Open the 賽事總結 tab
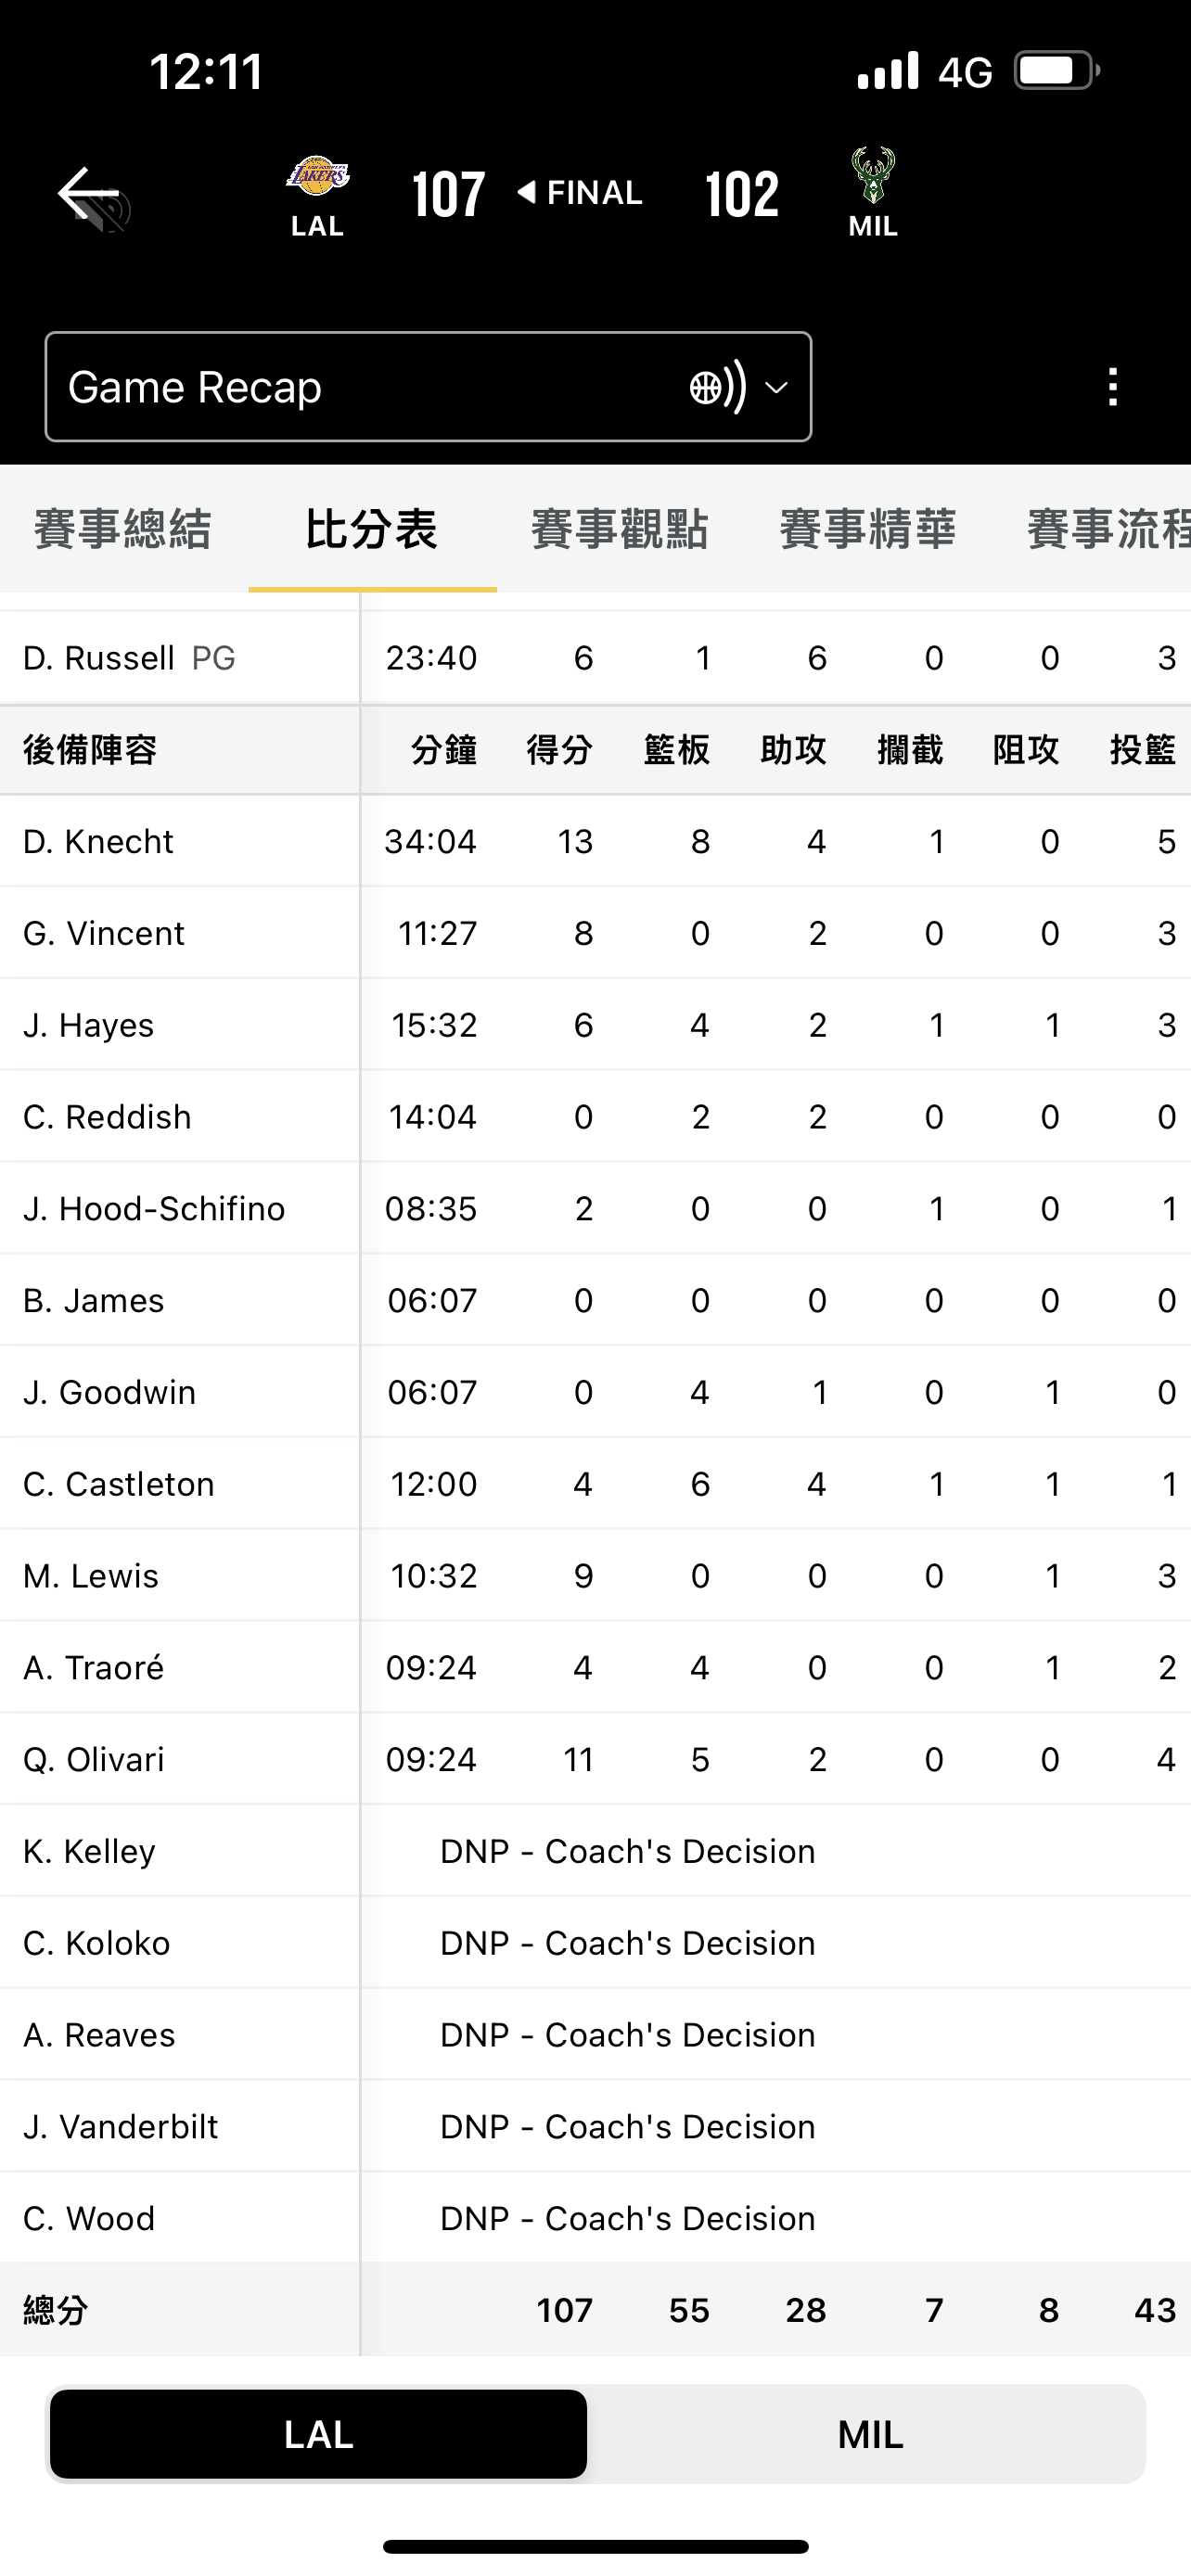Screen dimensions: 1191x2576 pyautogui.click(x=123, y=529)
